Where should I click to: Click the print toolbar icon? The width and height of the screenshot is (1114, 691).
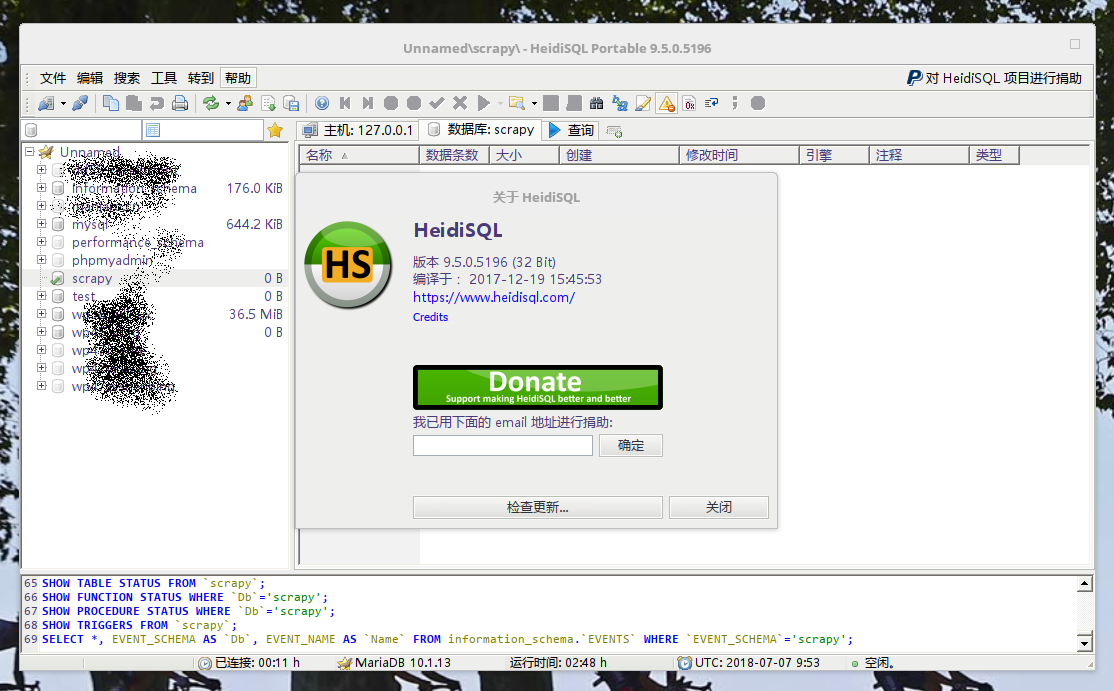(x=180, y=104)
